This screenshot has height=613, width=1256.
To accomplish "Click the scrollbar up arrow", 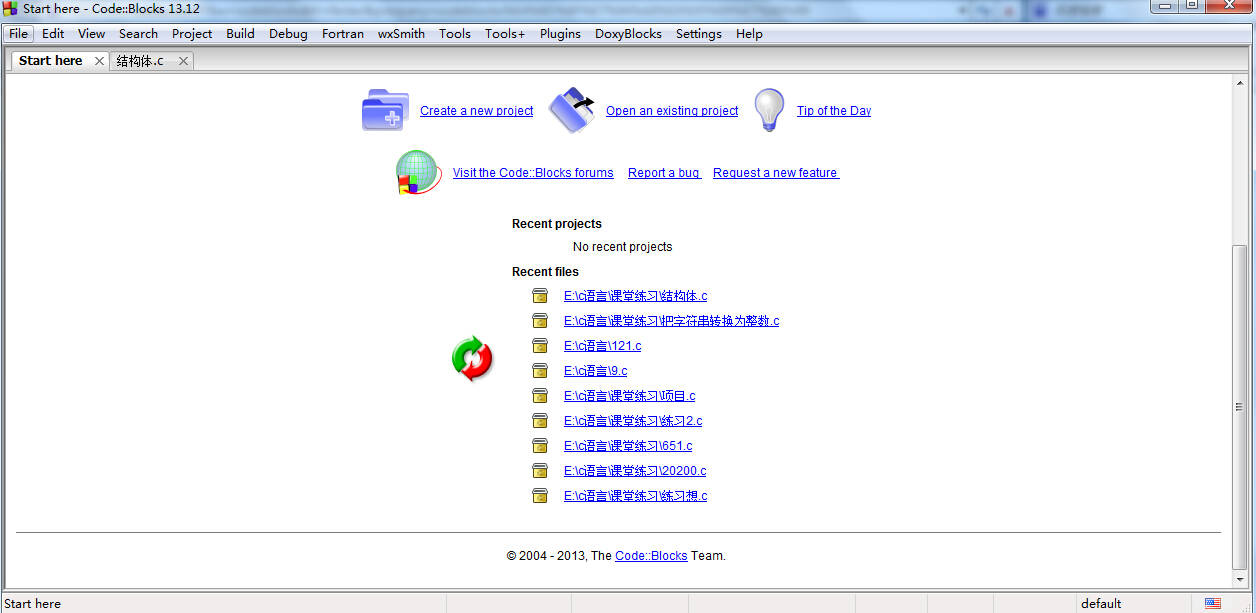I will 1240,82.
